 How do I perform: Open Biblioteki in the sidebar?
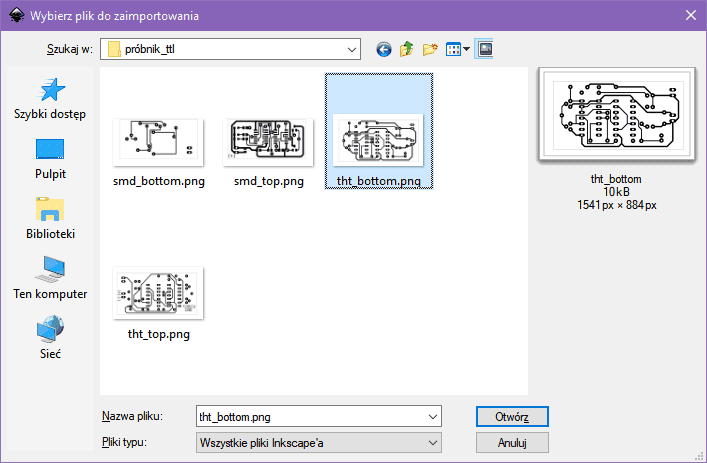tap(50, 220)
